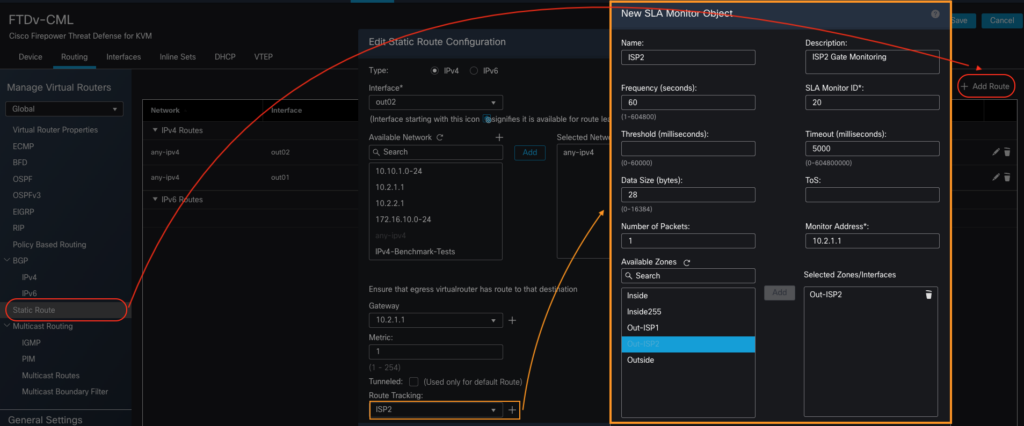Collapse the BGP tree node
Viewport: 1024px width, 426px height.
coord(7,261)
